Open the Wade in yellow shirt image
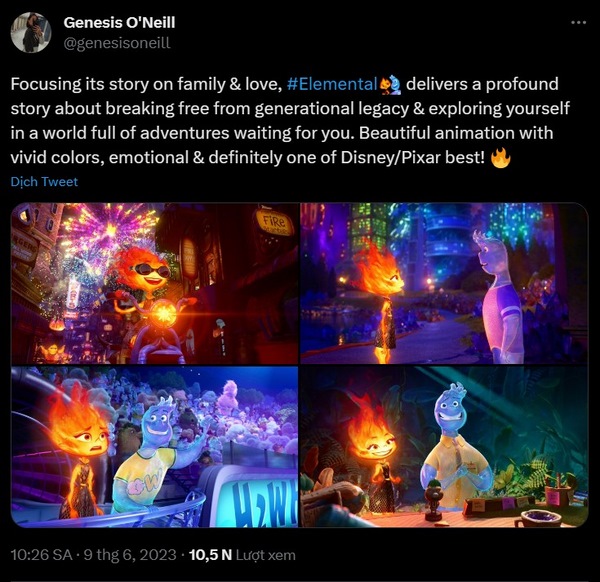This screenshot has width=600, height=582. 444,447
